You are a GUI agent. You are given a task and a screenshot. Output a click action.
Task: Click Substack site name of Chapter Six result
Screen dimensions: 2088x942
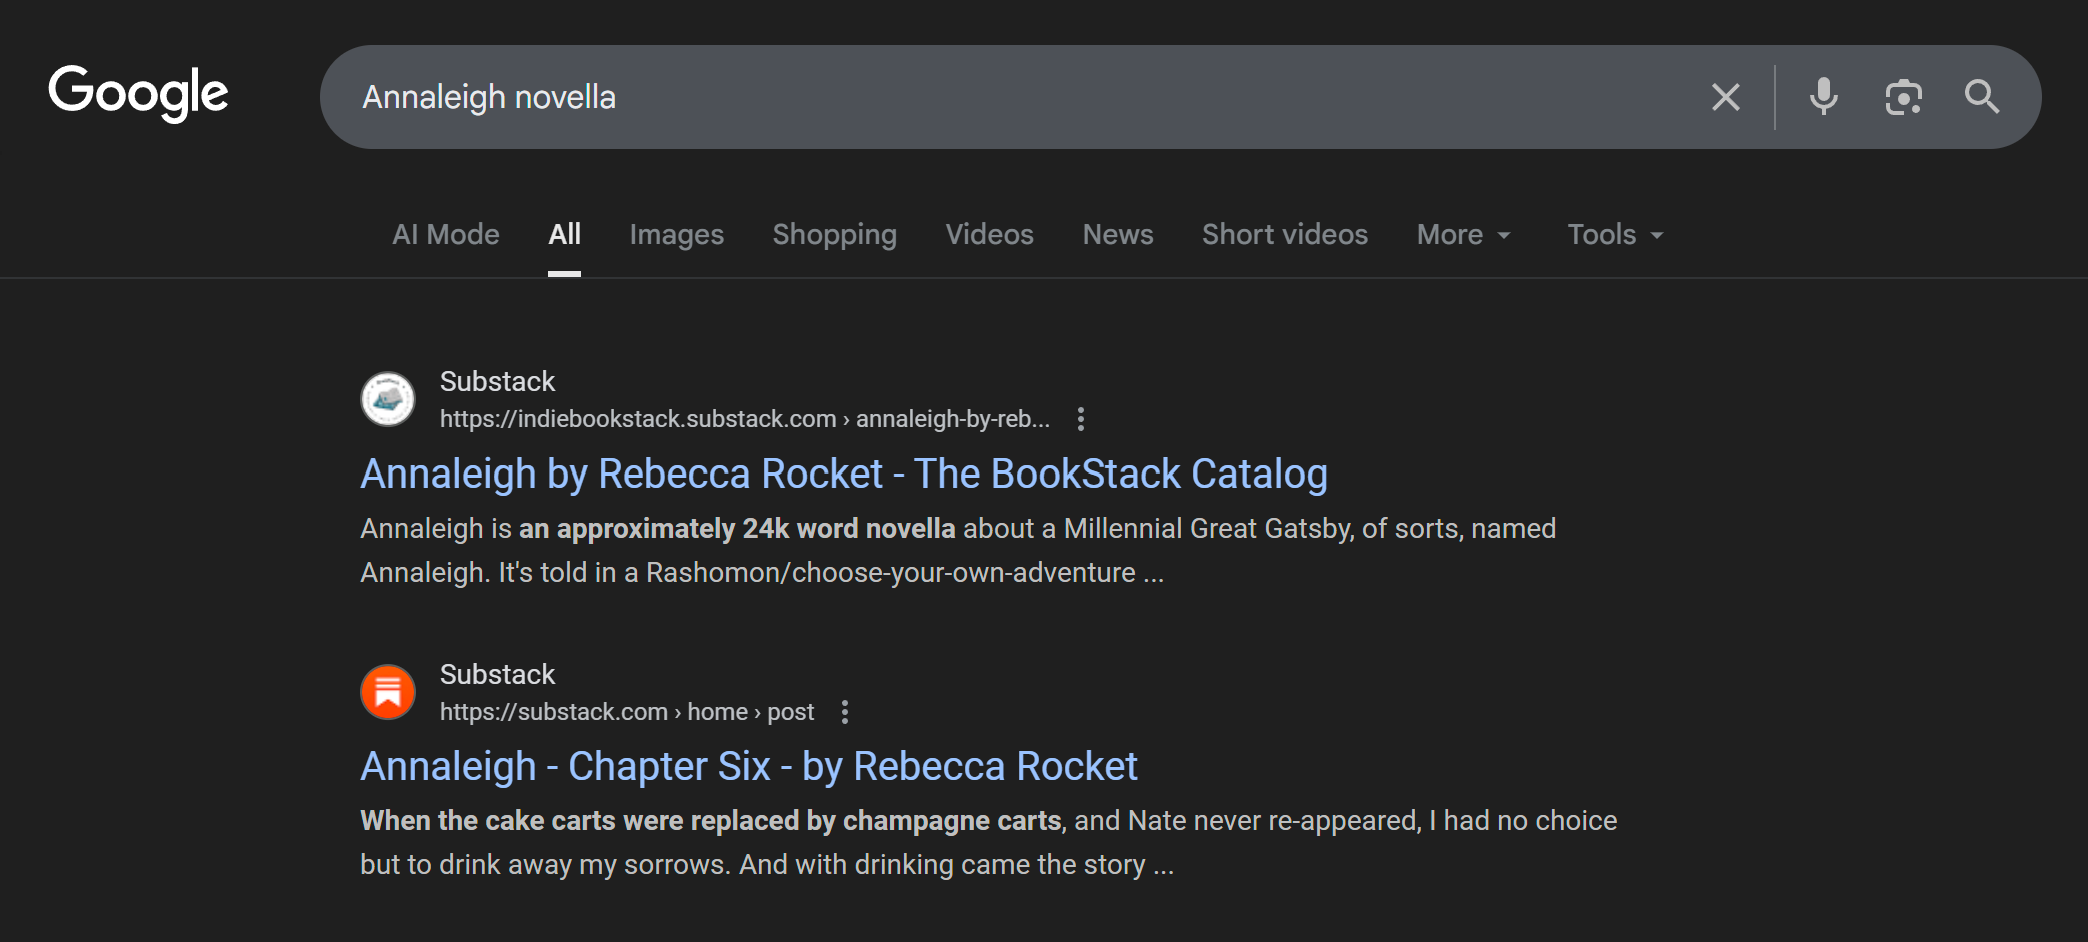click(497, 674)
